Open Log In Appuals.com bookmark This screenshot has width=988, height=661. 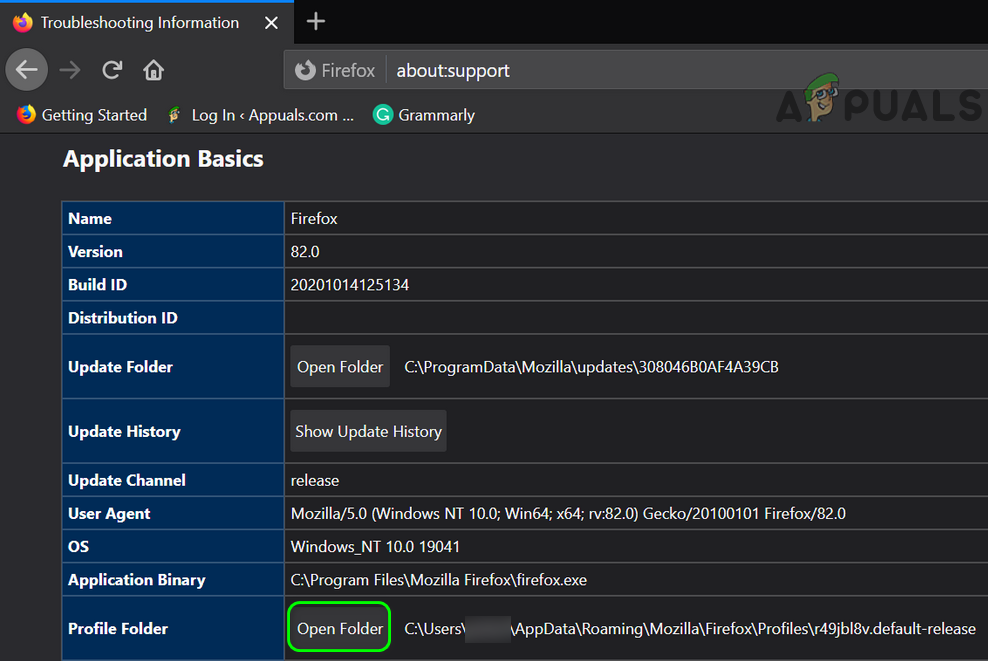click(x=260, y=115)
